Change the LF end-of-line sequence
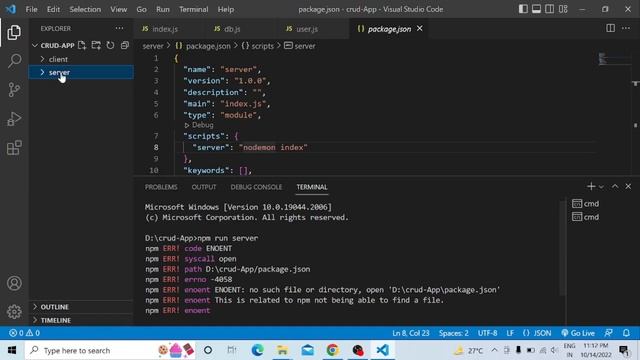The width and height of the screenshot is (640, 360). point(510,333)
